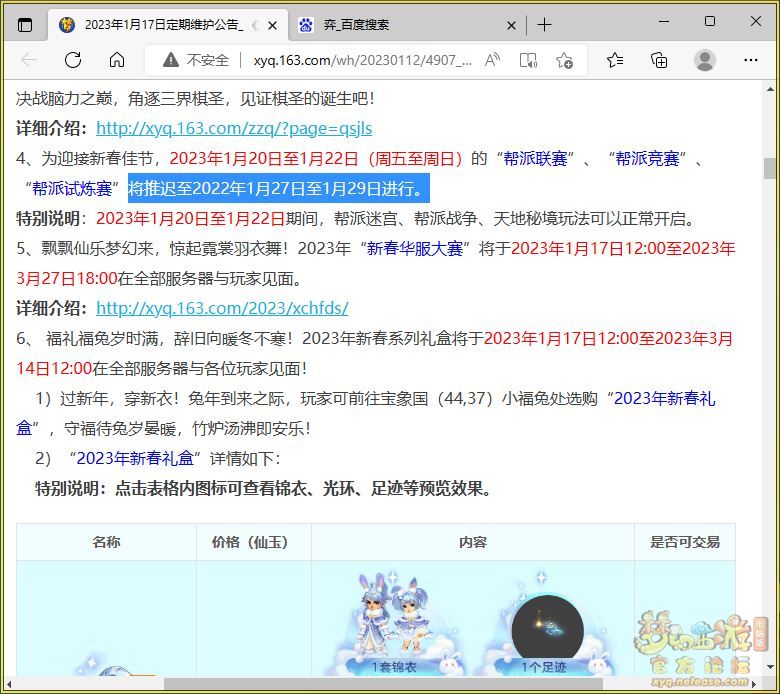Preview the 1套锦衣 costume thumbnail
The height and width of the screenshot is (694, 780).
(x=394, y=624)
